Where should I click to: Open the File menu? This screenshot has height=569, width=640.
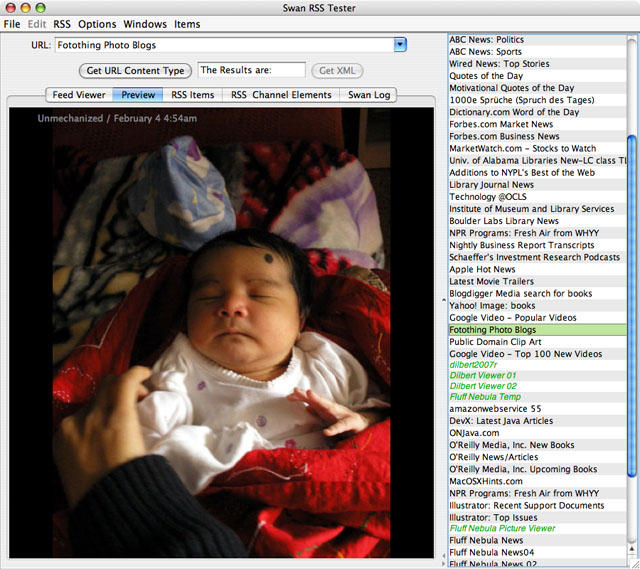coord(12,24)
